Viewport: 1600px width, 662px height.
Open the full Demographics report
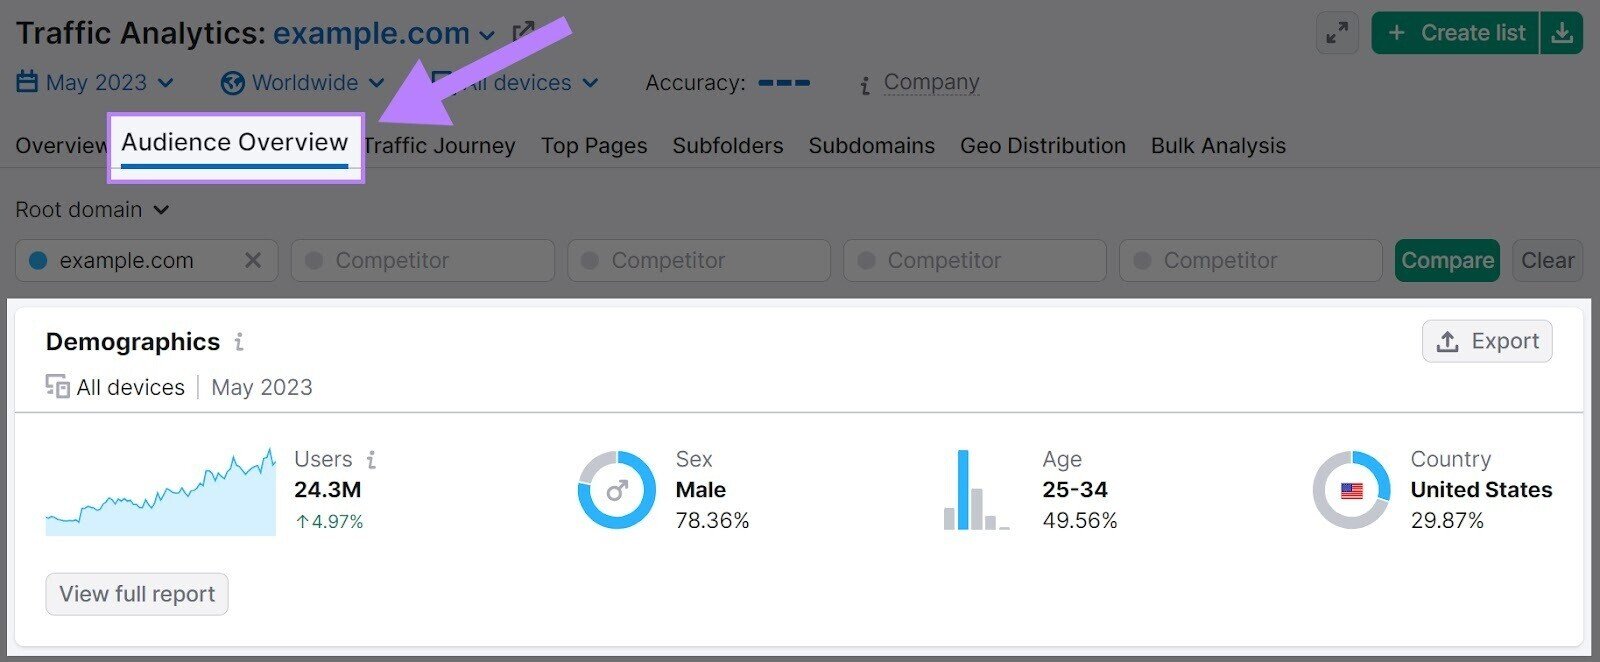click(136, 594)
